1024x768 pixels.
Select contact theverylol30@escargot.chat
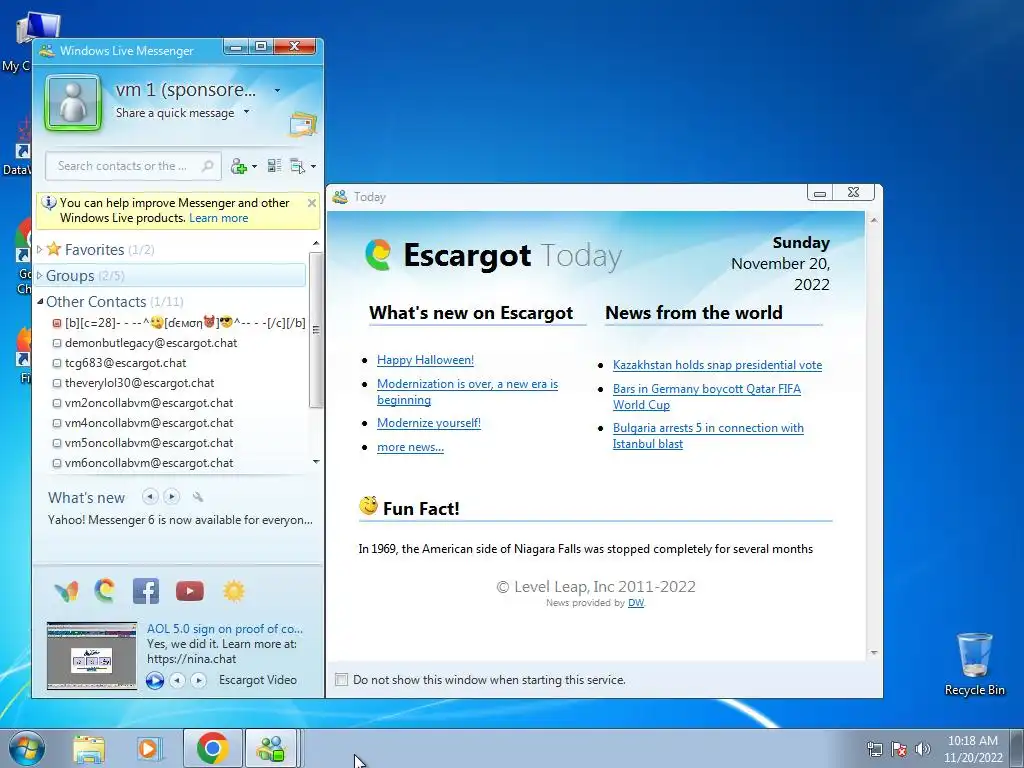coord(139,383)
